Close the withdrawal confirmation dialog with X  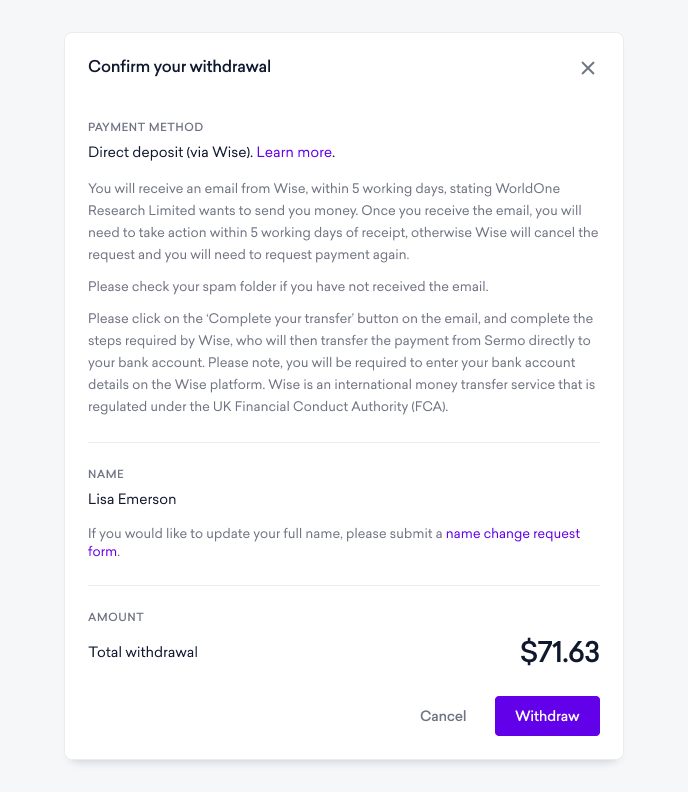point(587,68)
